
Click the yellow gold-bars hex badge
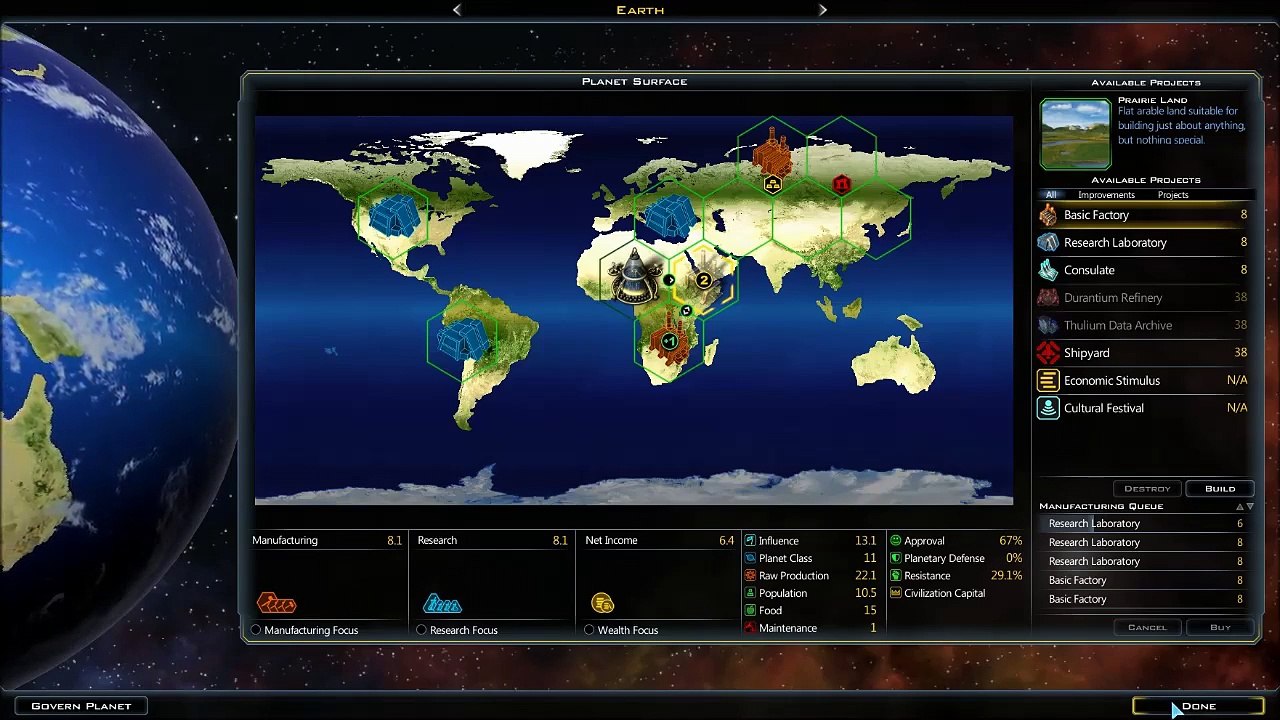(x=772, y=185)
